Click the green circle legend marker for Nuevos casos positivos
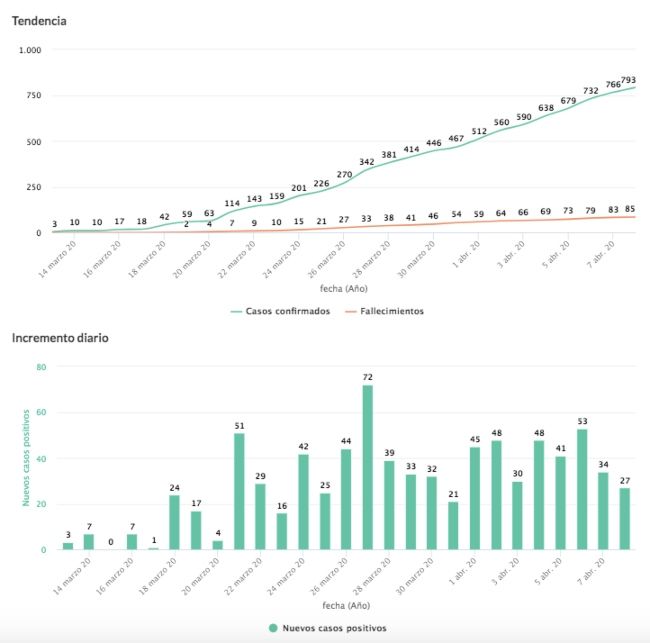This screenshot has width=650, height=643. (273, 627)
